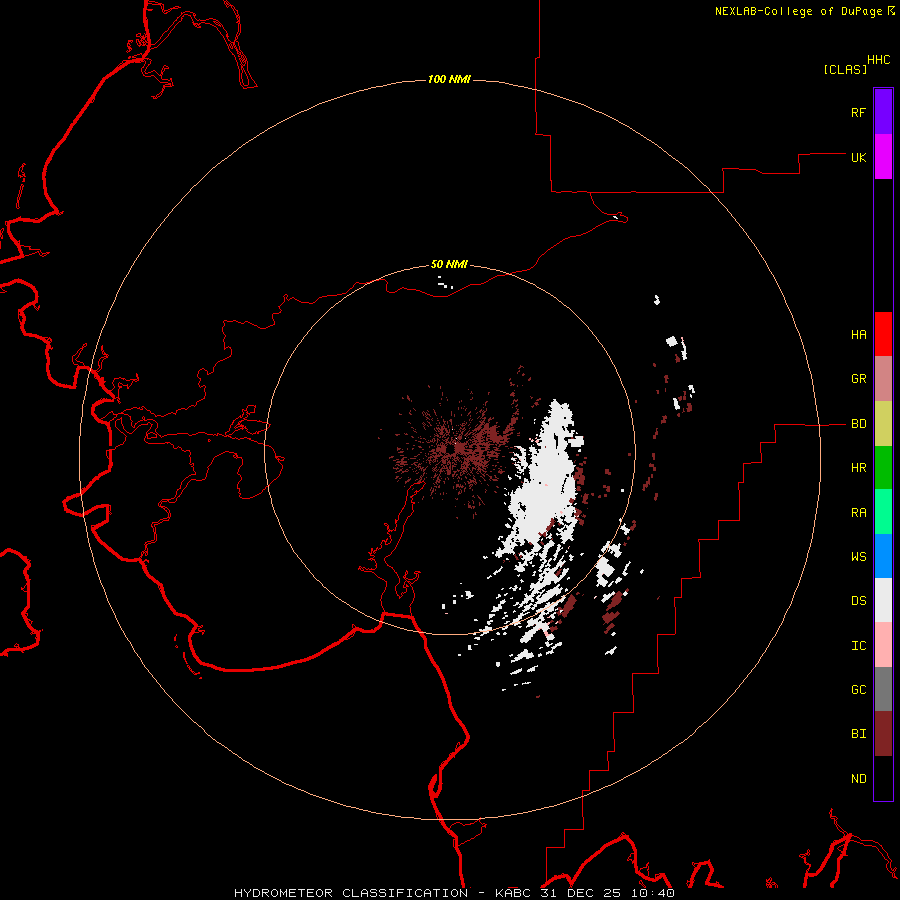The width and height of the screenshot is (900, 900).
Task: Click the magenta UK legend swatch
Action: point(883,157)
